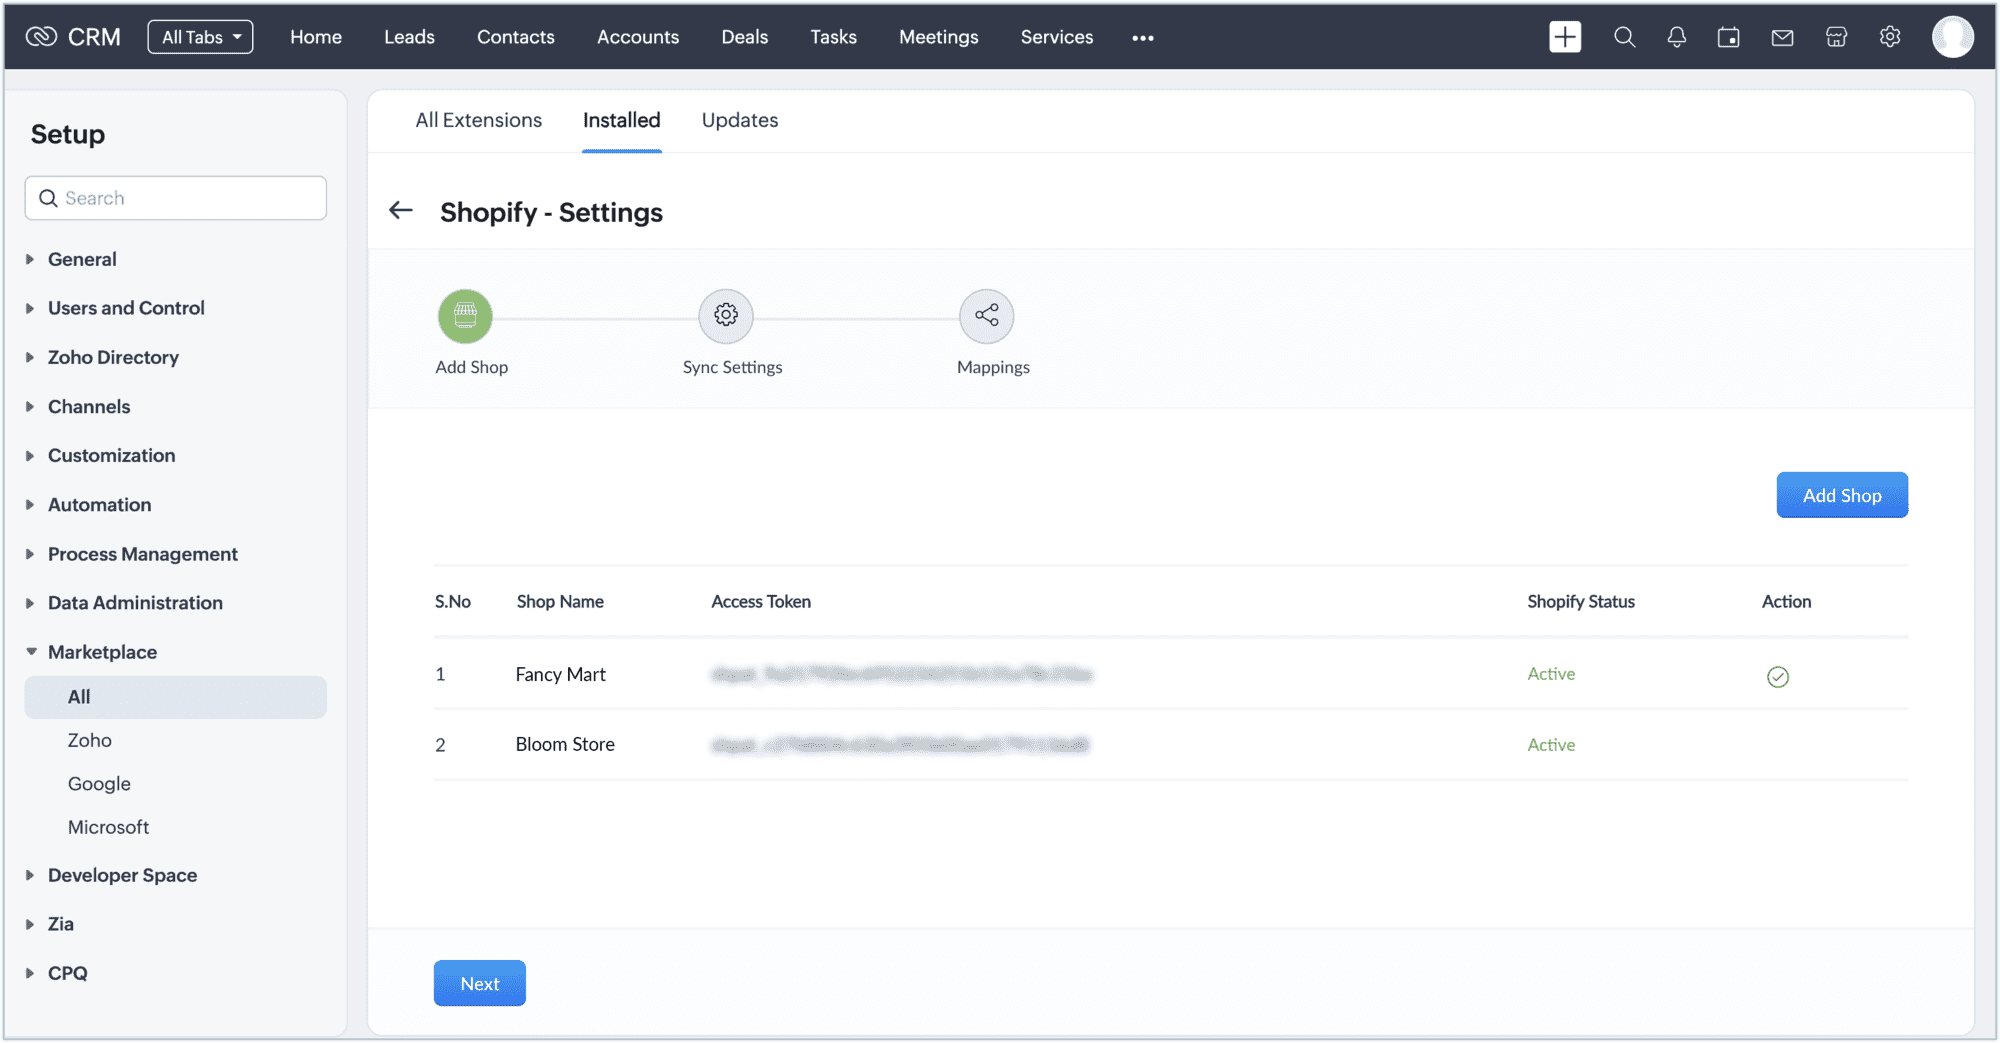Click the Add Shop button
The width and height of the screenshot is (2000, 1043).
point(1841,495)
